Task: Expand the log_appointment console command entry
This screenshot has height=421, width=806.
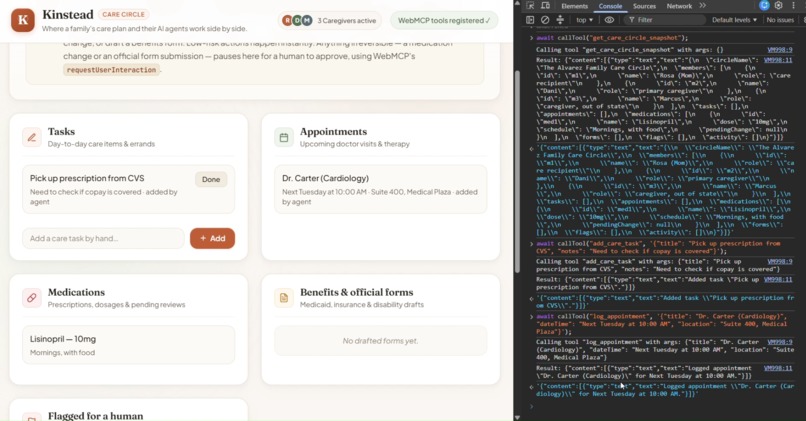Action: (x=532, y=316)
